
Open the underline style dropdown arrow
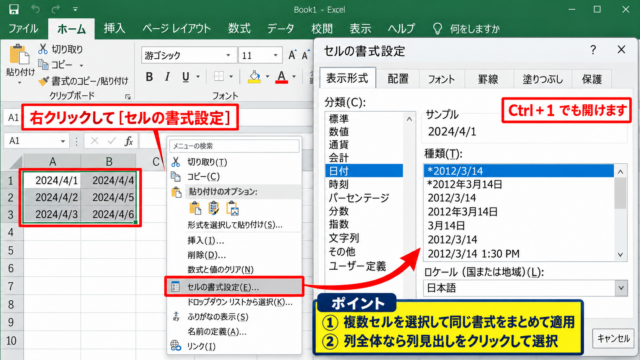(198, 77)
